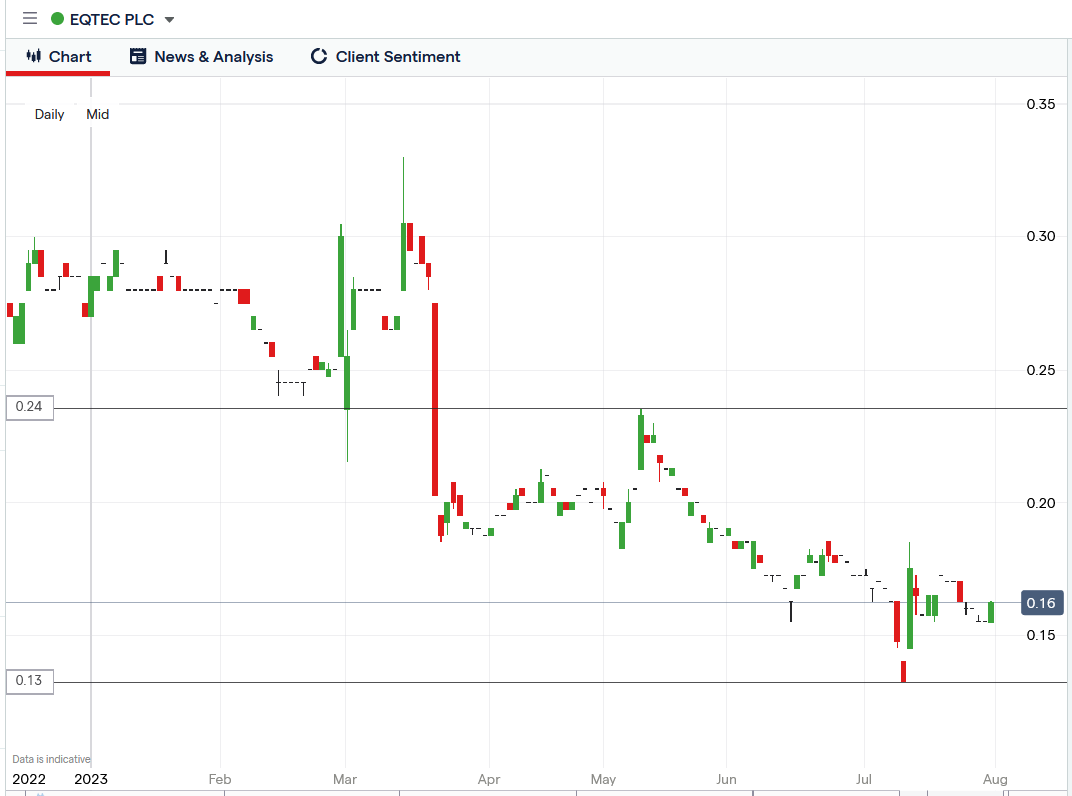Click the 0.35 price axis label

[x=1041, y=105]
